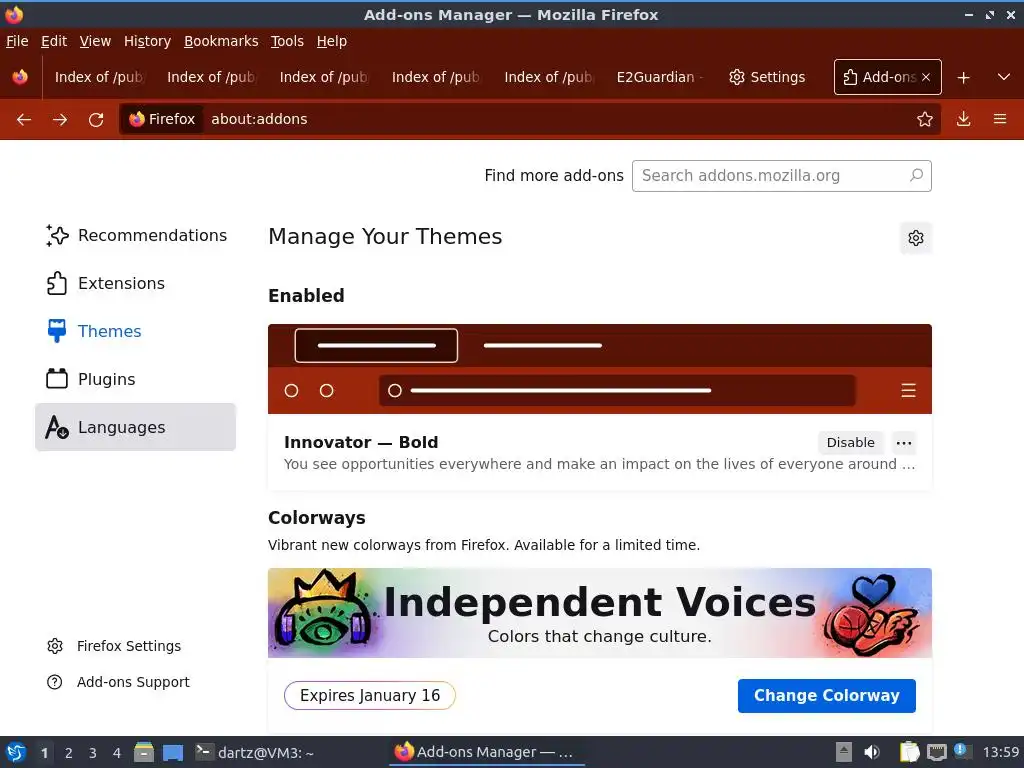Go forward using the forward arrow
Image resolution: width=1024 pixels, height=768 pixels.
click(x=60, y=120)
